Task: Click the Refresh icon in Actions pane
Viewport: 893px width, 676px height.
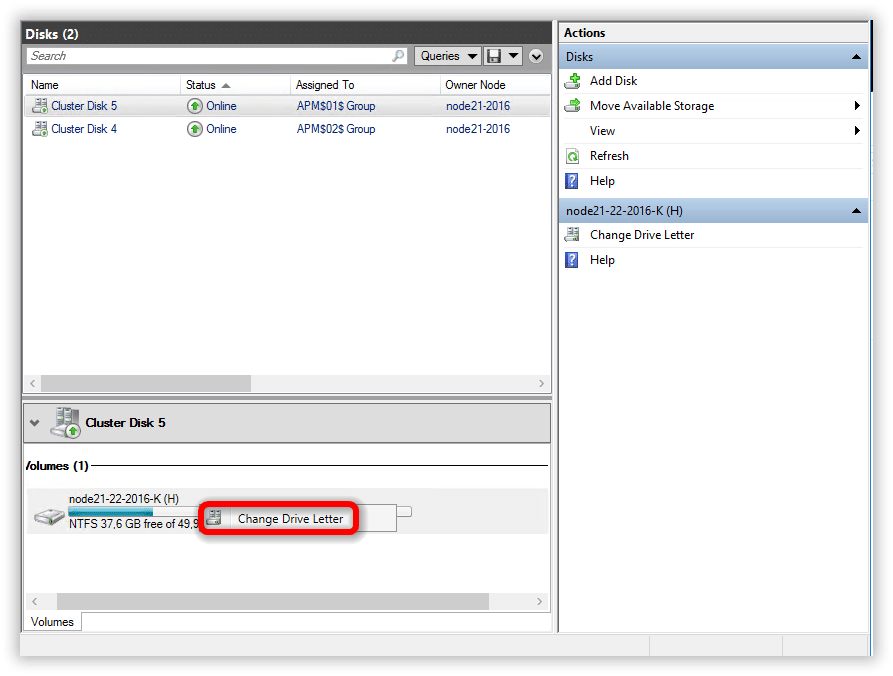Action: point(573,156)
